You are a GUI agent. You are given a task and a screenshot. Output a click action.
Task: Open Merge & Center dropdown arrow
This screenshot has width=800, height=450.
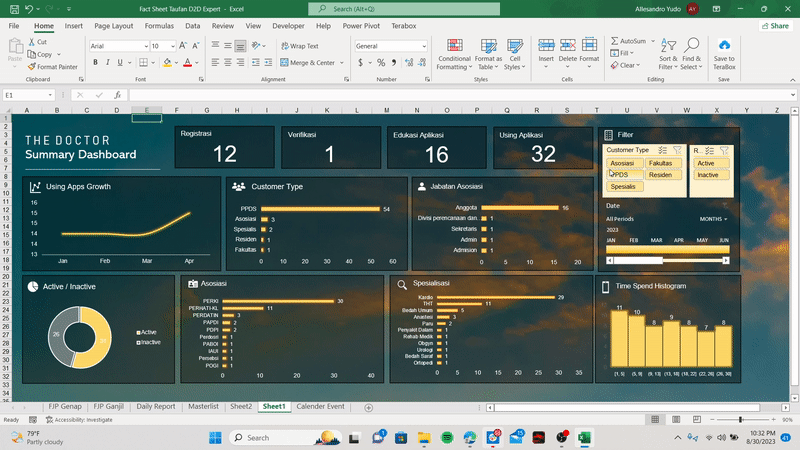tap(342, 63)
